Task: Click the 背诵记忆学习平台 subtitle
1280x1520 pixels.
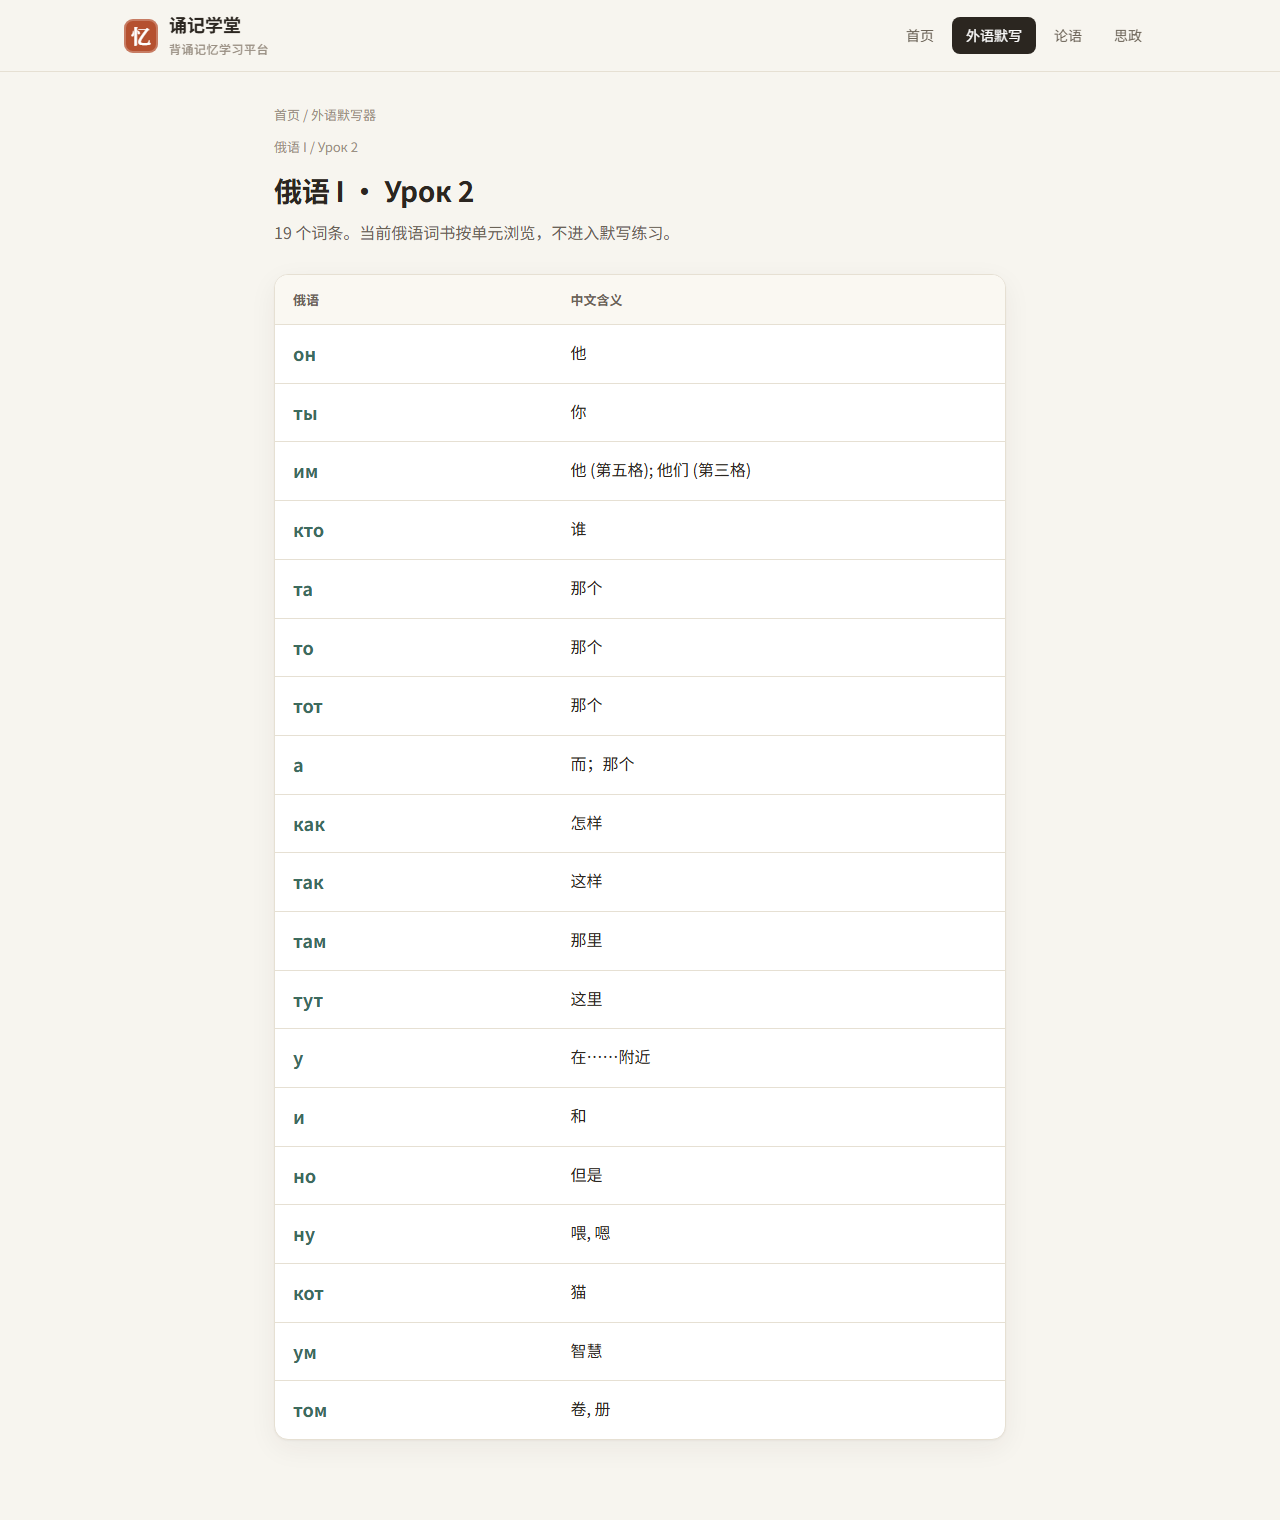Action: point(218,50)
